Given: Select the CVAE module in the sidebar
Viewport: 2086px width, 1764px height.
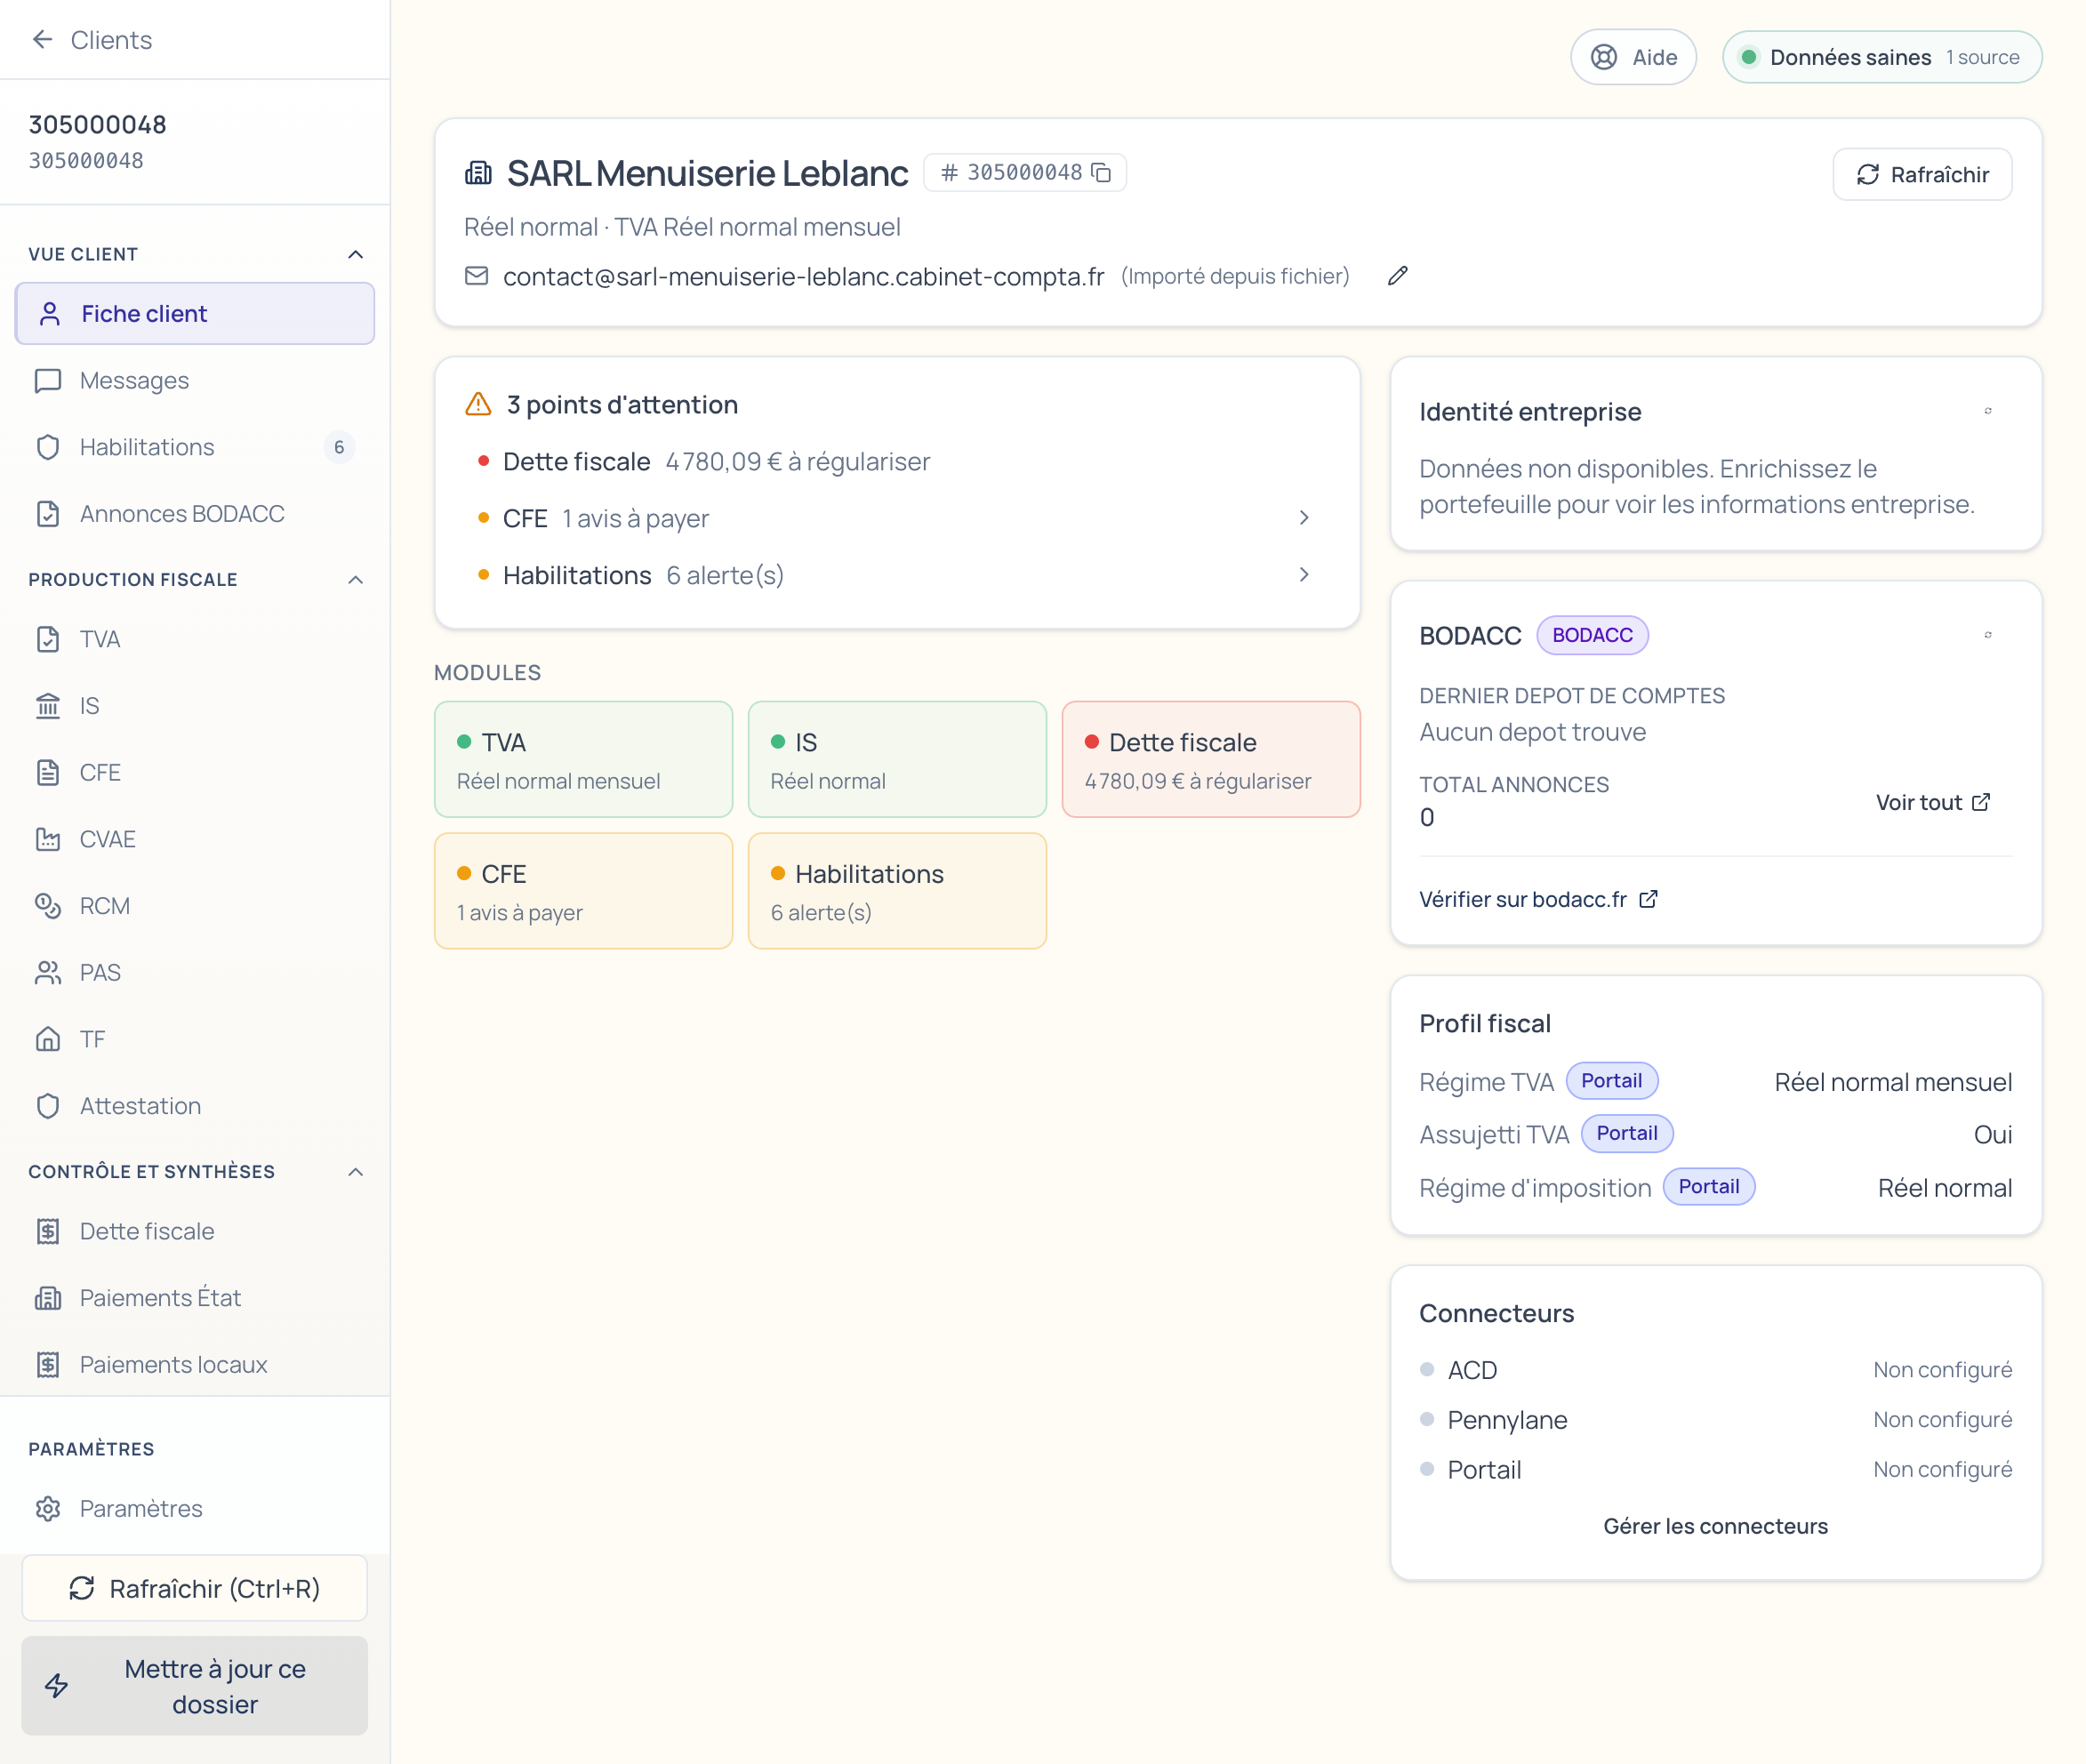Looking at the screenshot, I should pyautogui.click(x=106, y=839).
